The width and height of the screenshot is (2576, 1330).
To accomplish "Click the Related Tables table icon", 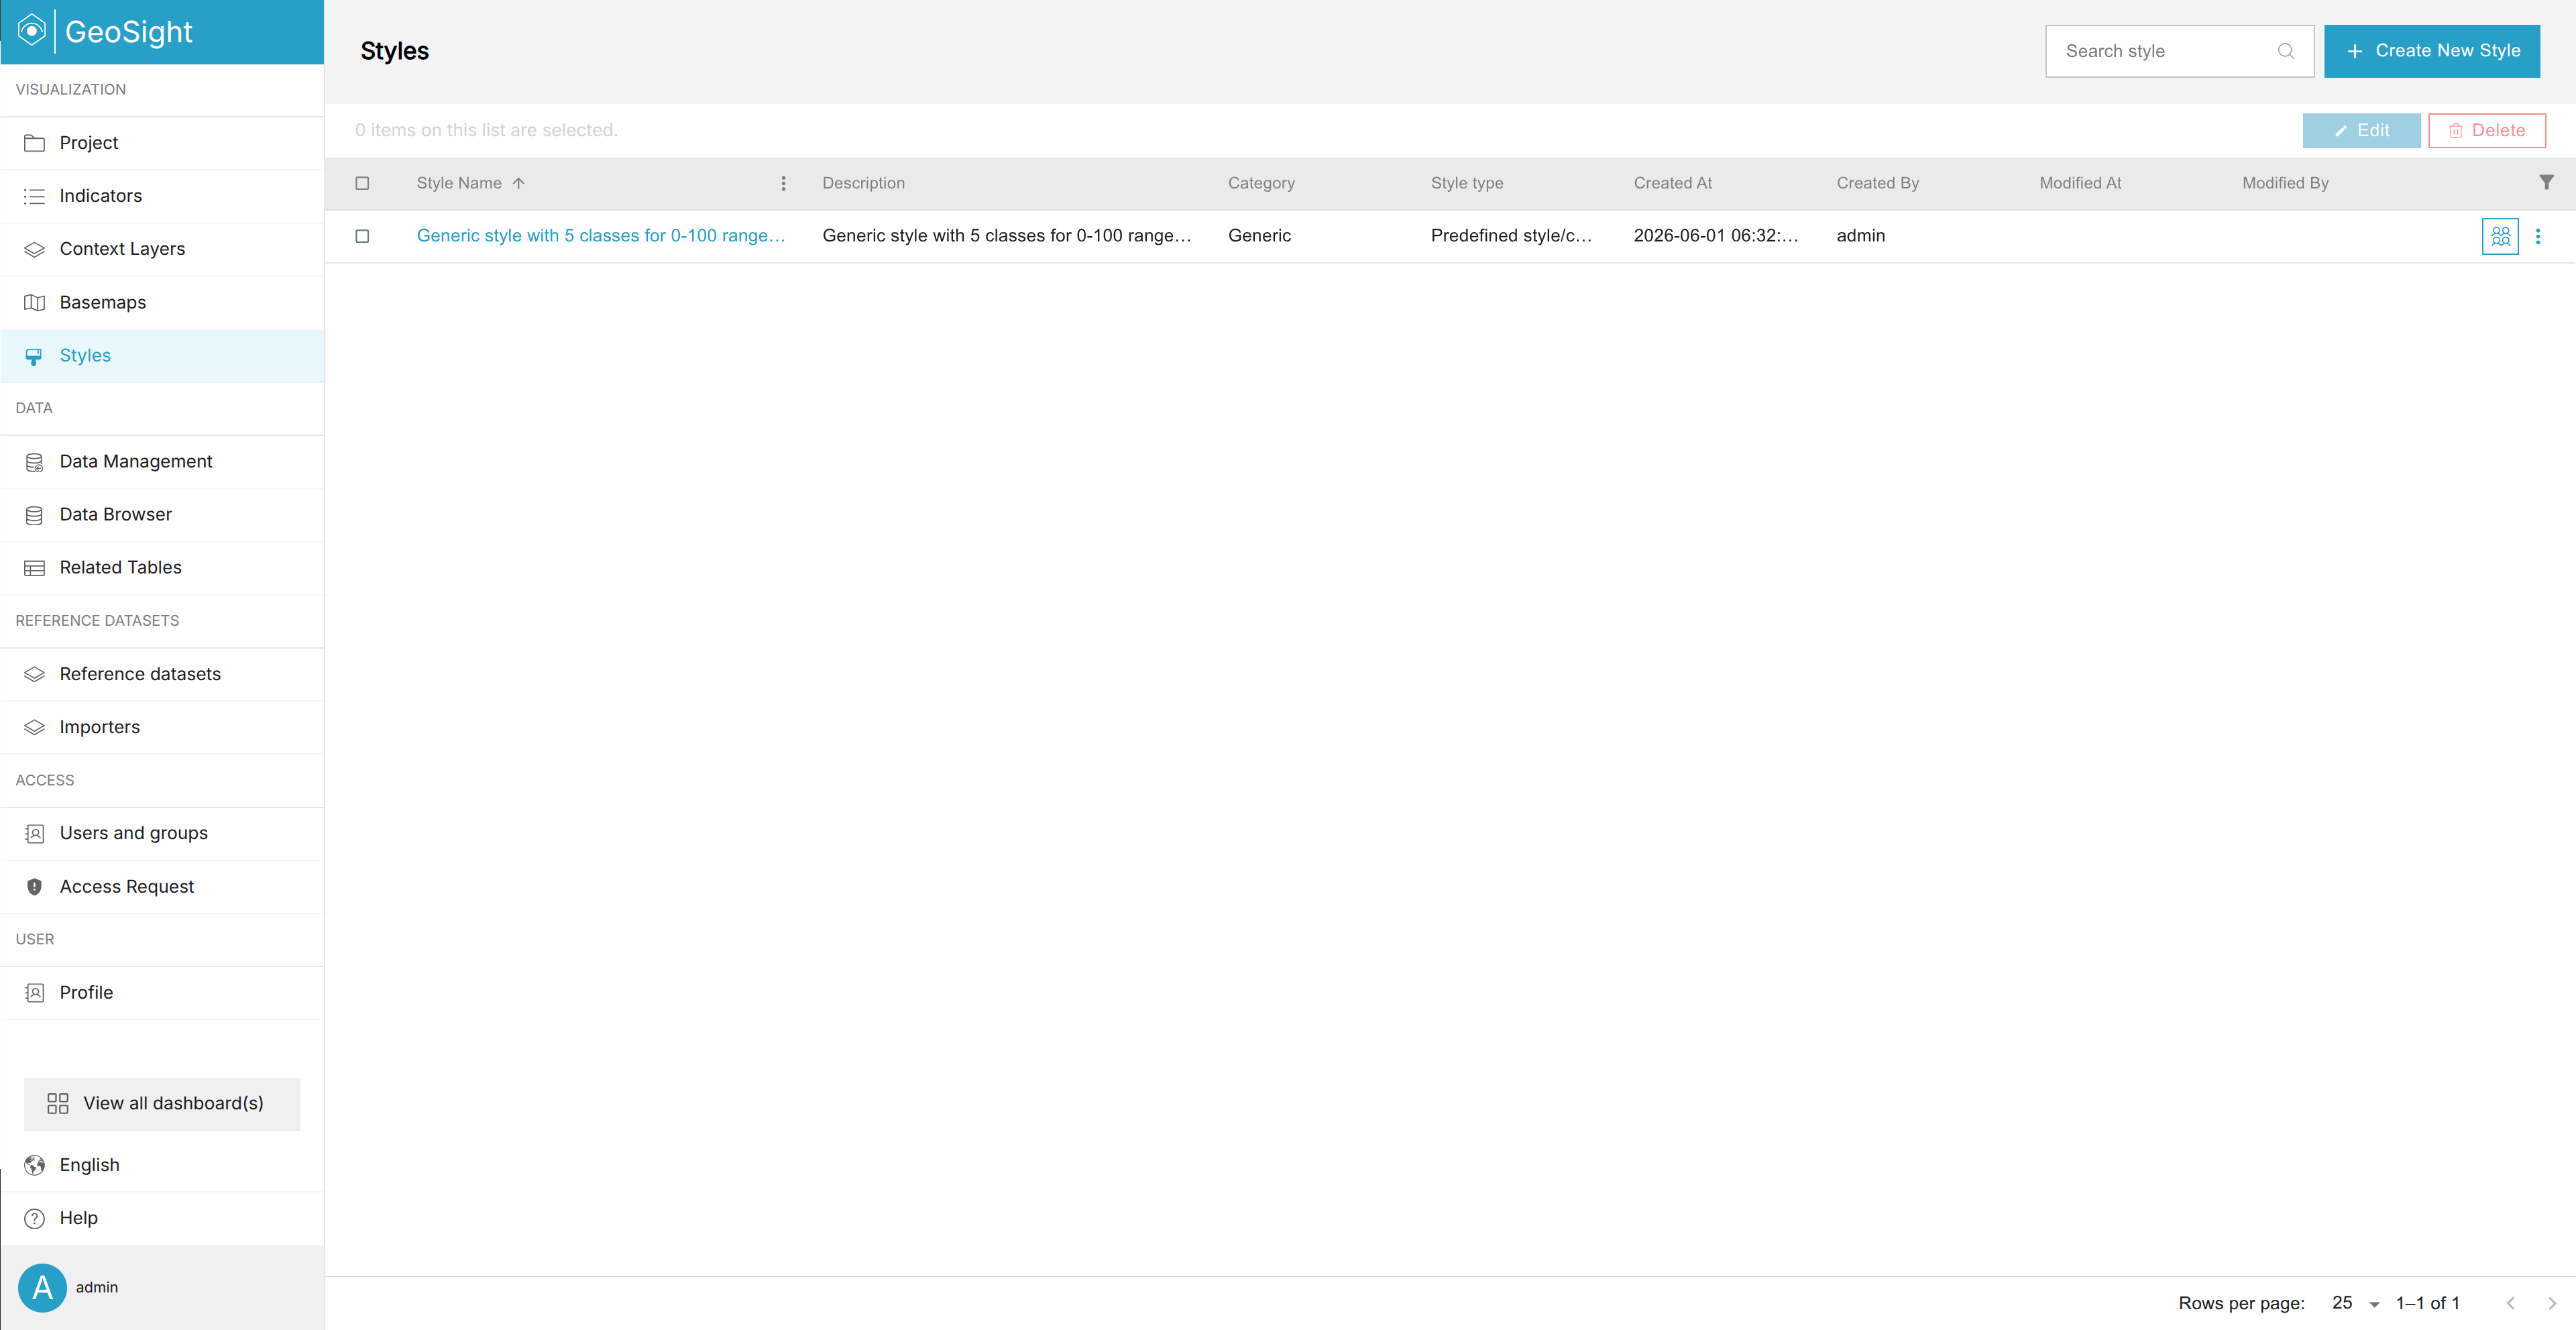I will point(34,568).
